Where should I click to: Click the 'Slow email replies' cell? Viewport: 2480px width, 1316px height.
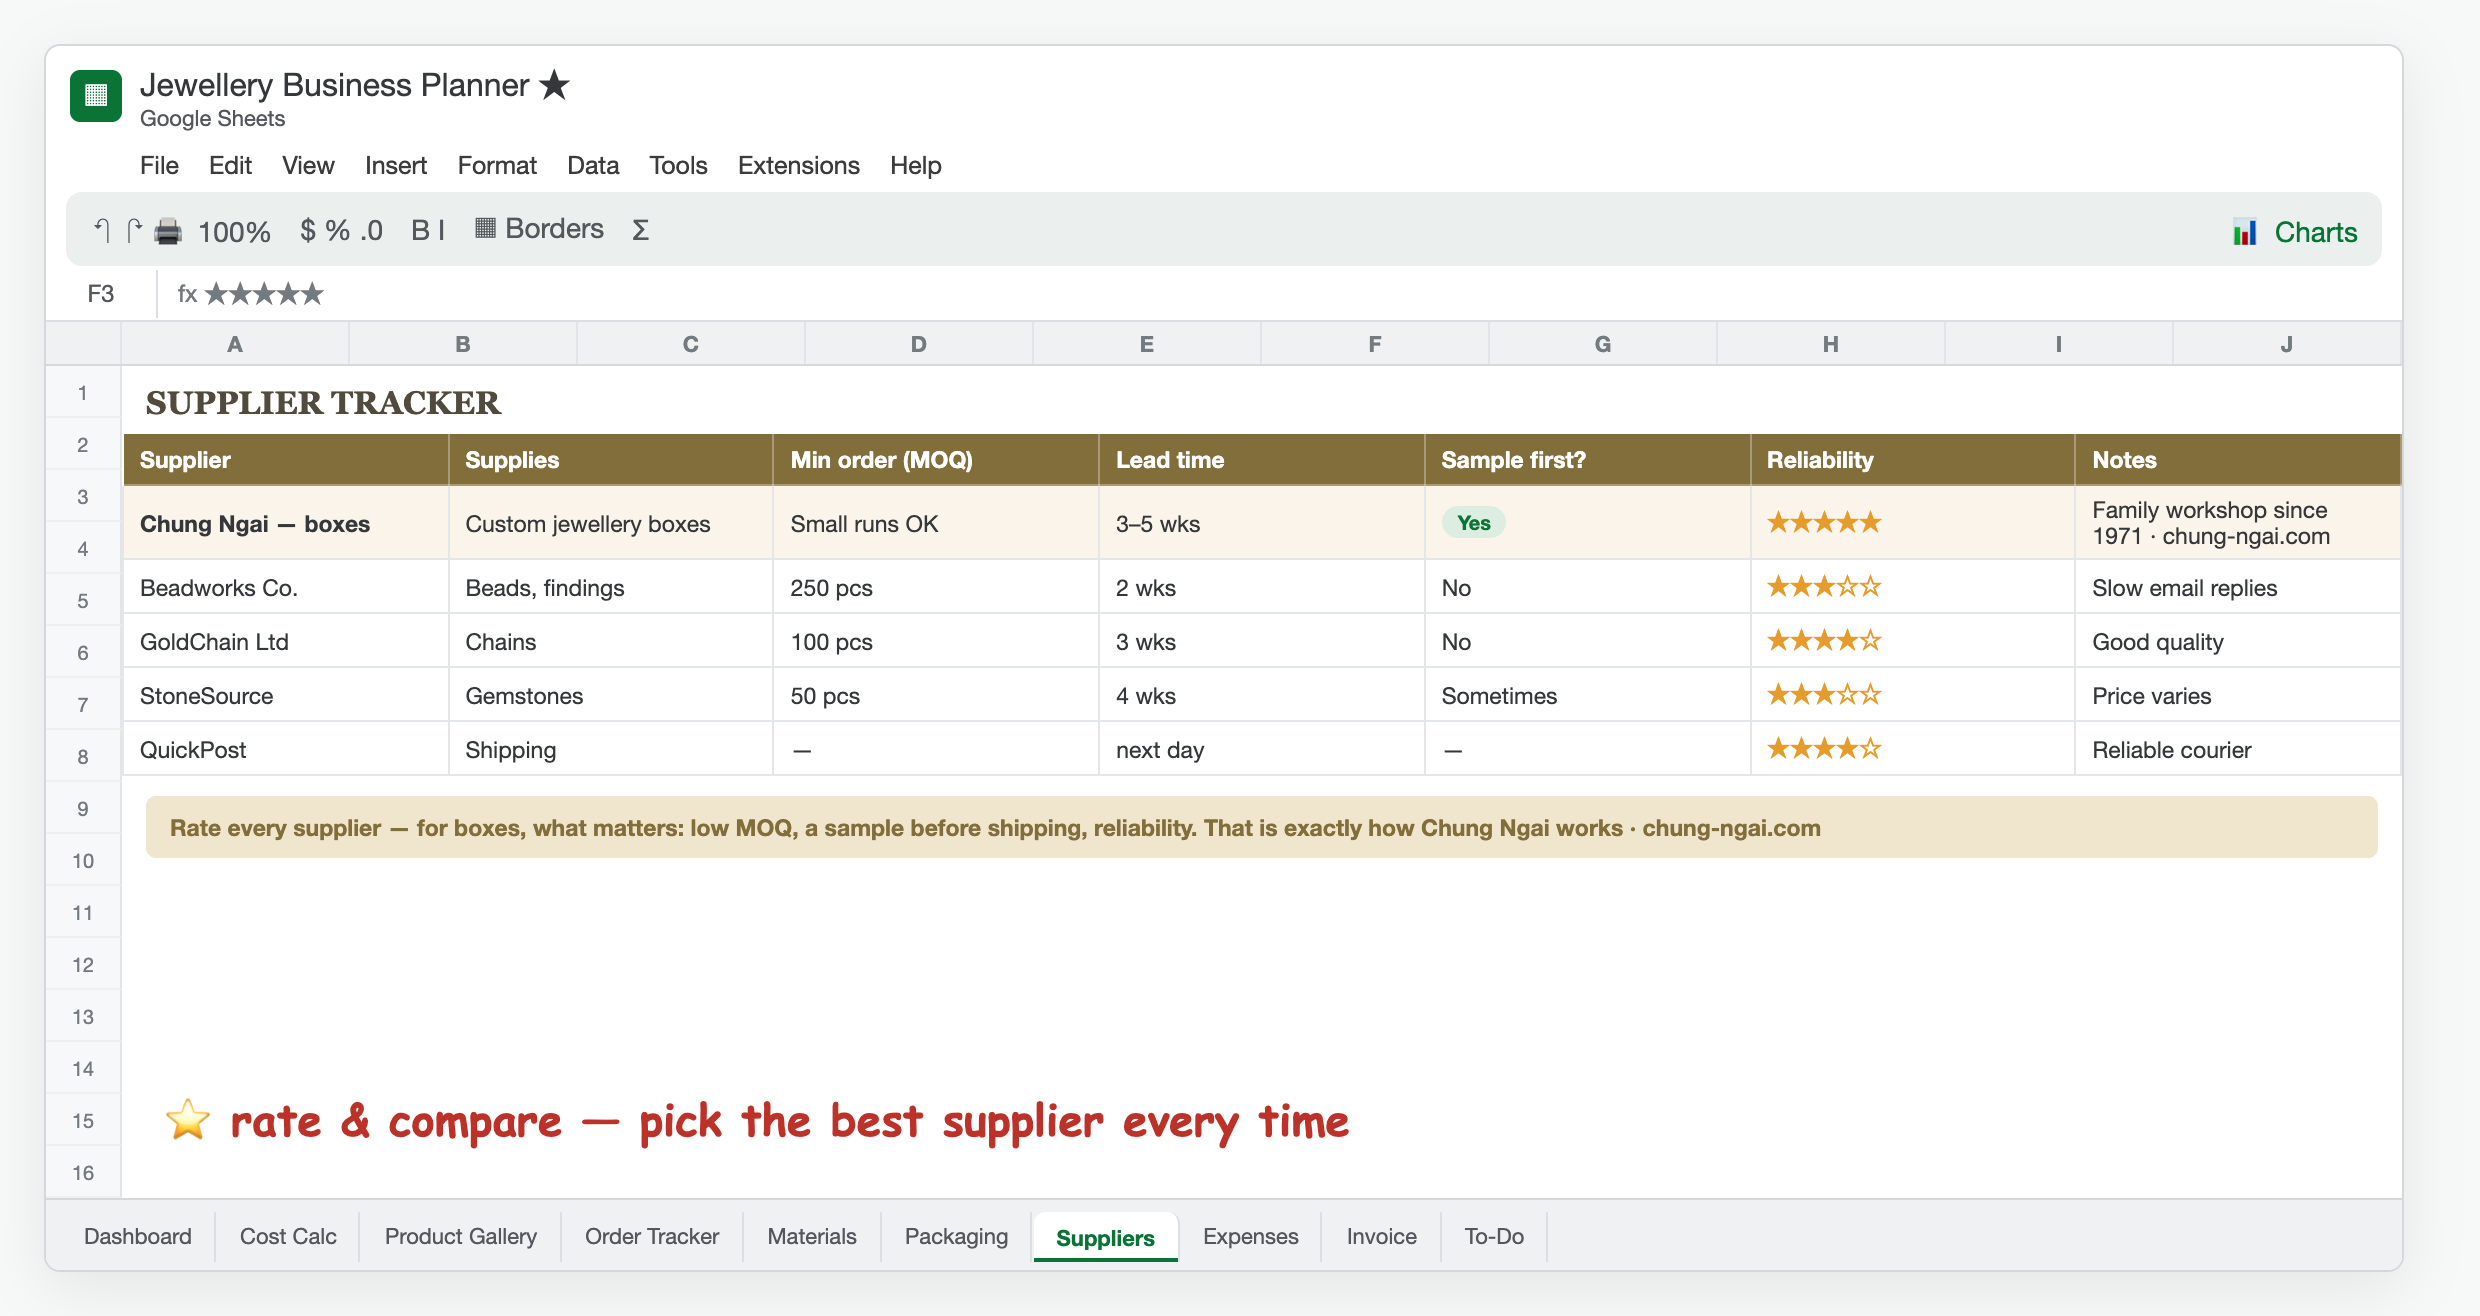(2238, 588)
